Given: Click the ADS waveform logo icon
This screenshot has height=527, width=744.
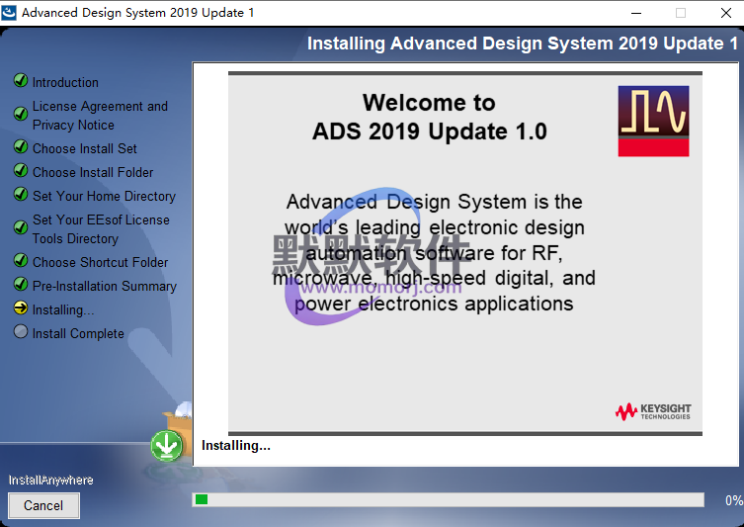Looking at the screenshot, I should (x=653, y=121).
